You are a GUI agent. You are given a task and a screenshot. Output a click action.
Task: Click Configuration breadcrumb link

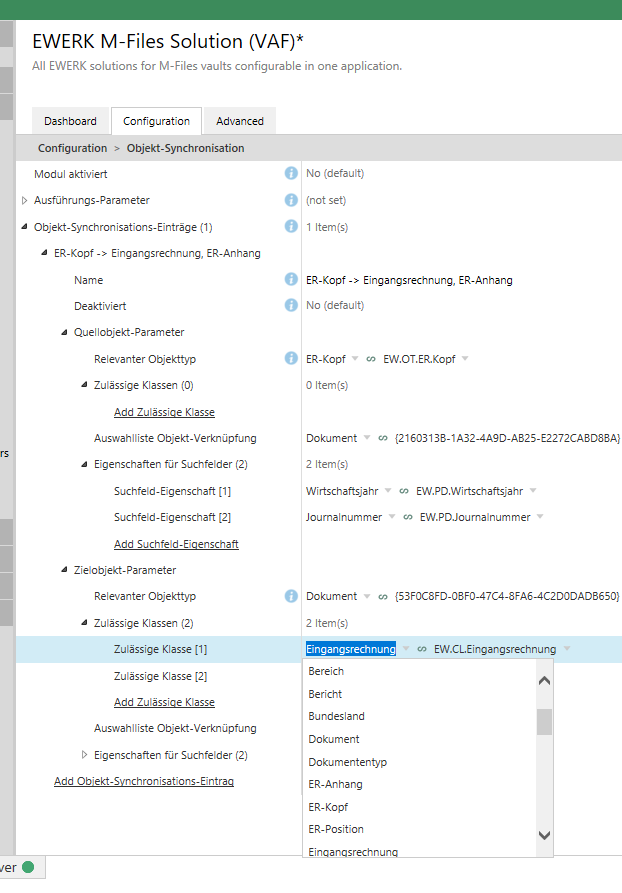(x=72, y=148)
